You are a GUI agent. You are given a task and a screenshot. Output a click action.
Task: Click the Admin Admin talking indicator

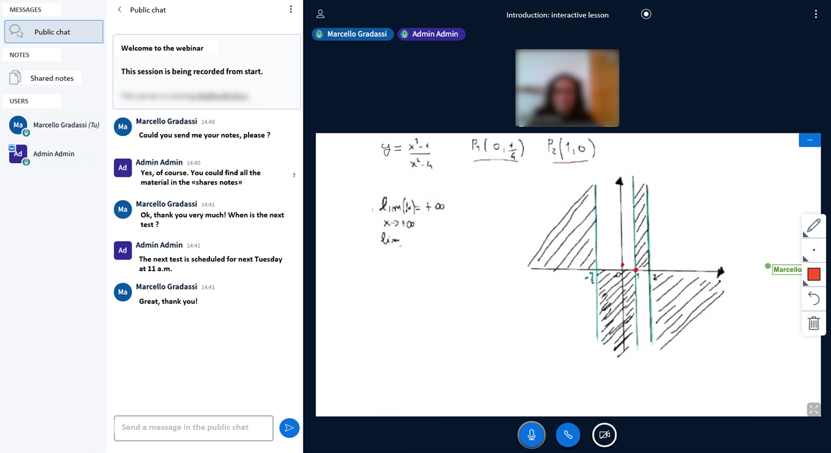(x=431, y=34)
